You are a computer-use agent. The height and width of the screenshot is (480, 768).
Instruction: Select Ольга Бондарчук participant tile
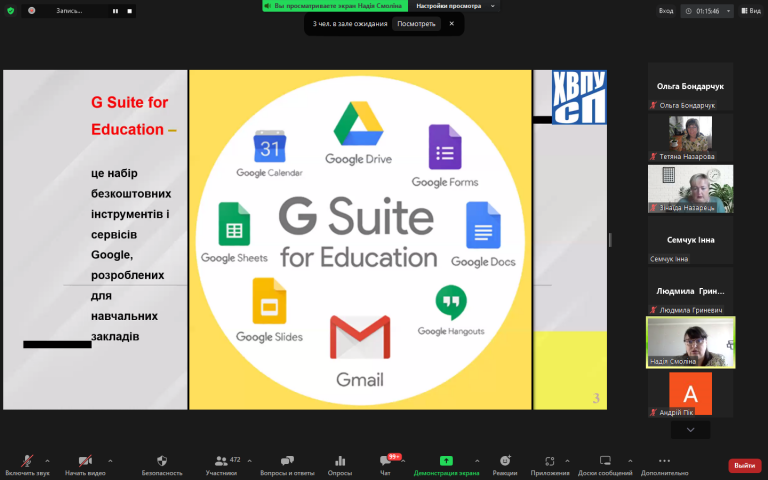pos(690,87)
